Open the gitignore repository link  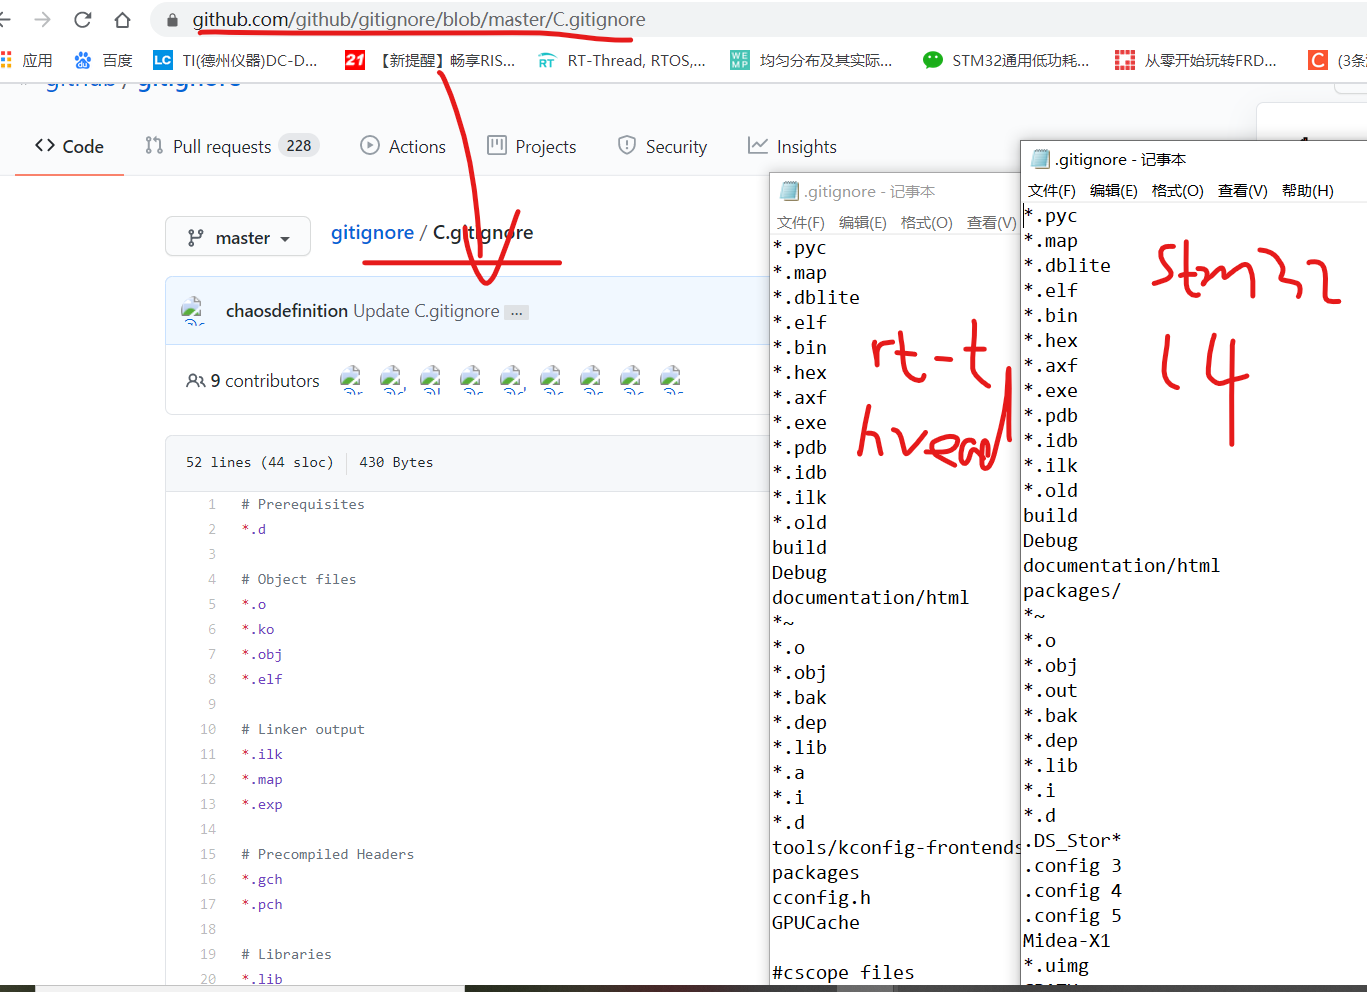372,232
